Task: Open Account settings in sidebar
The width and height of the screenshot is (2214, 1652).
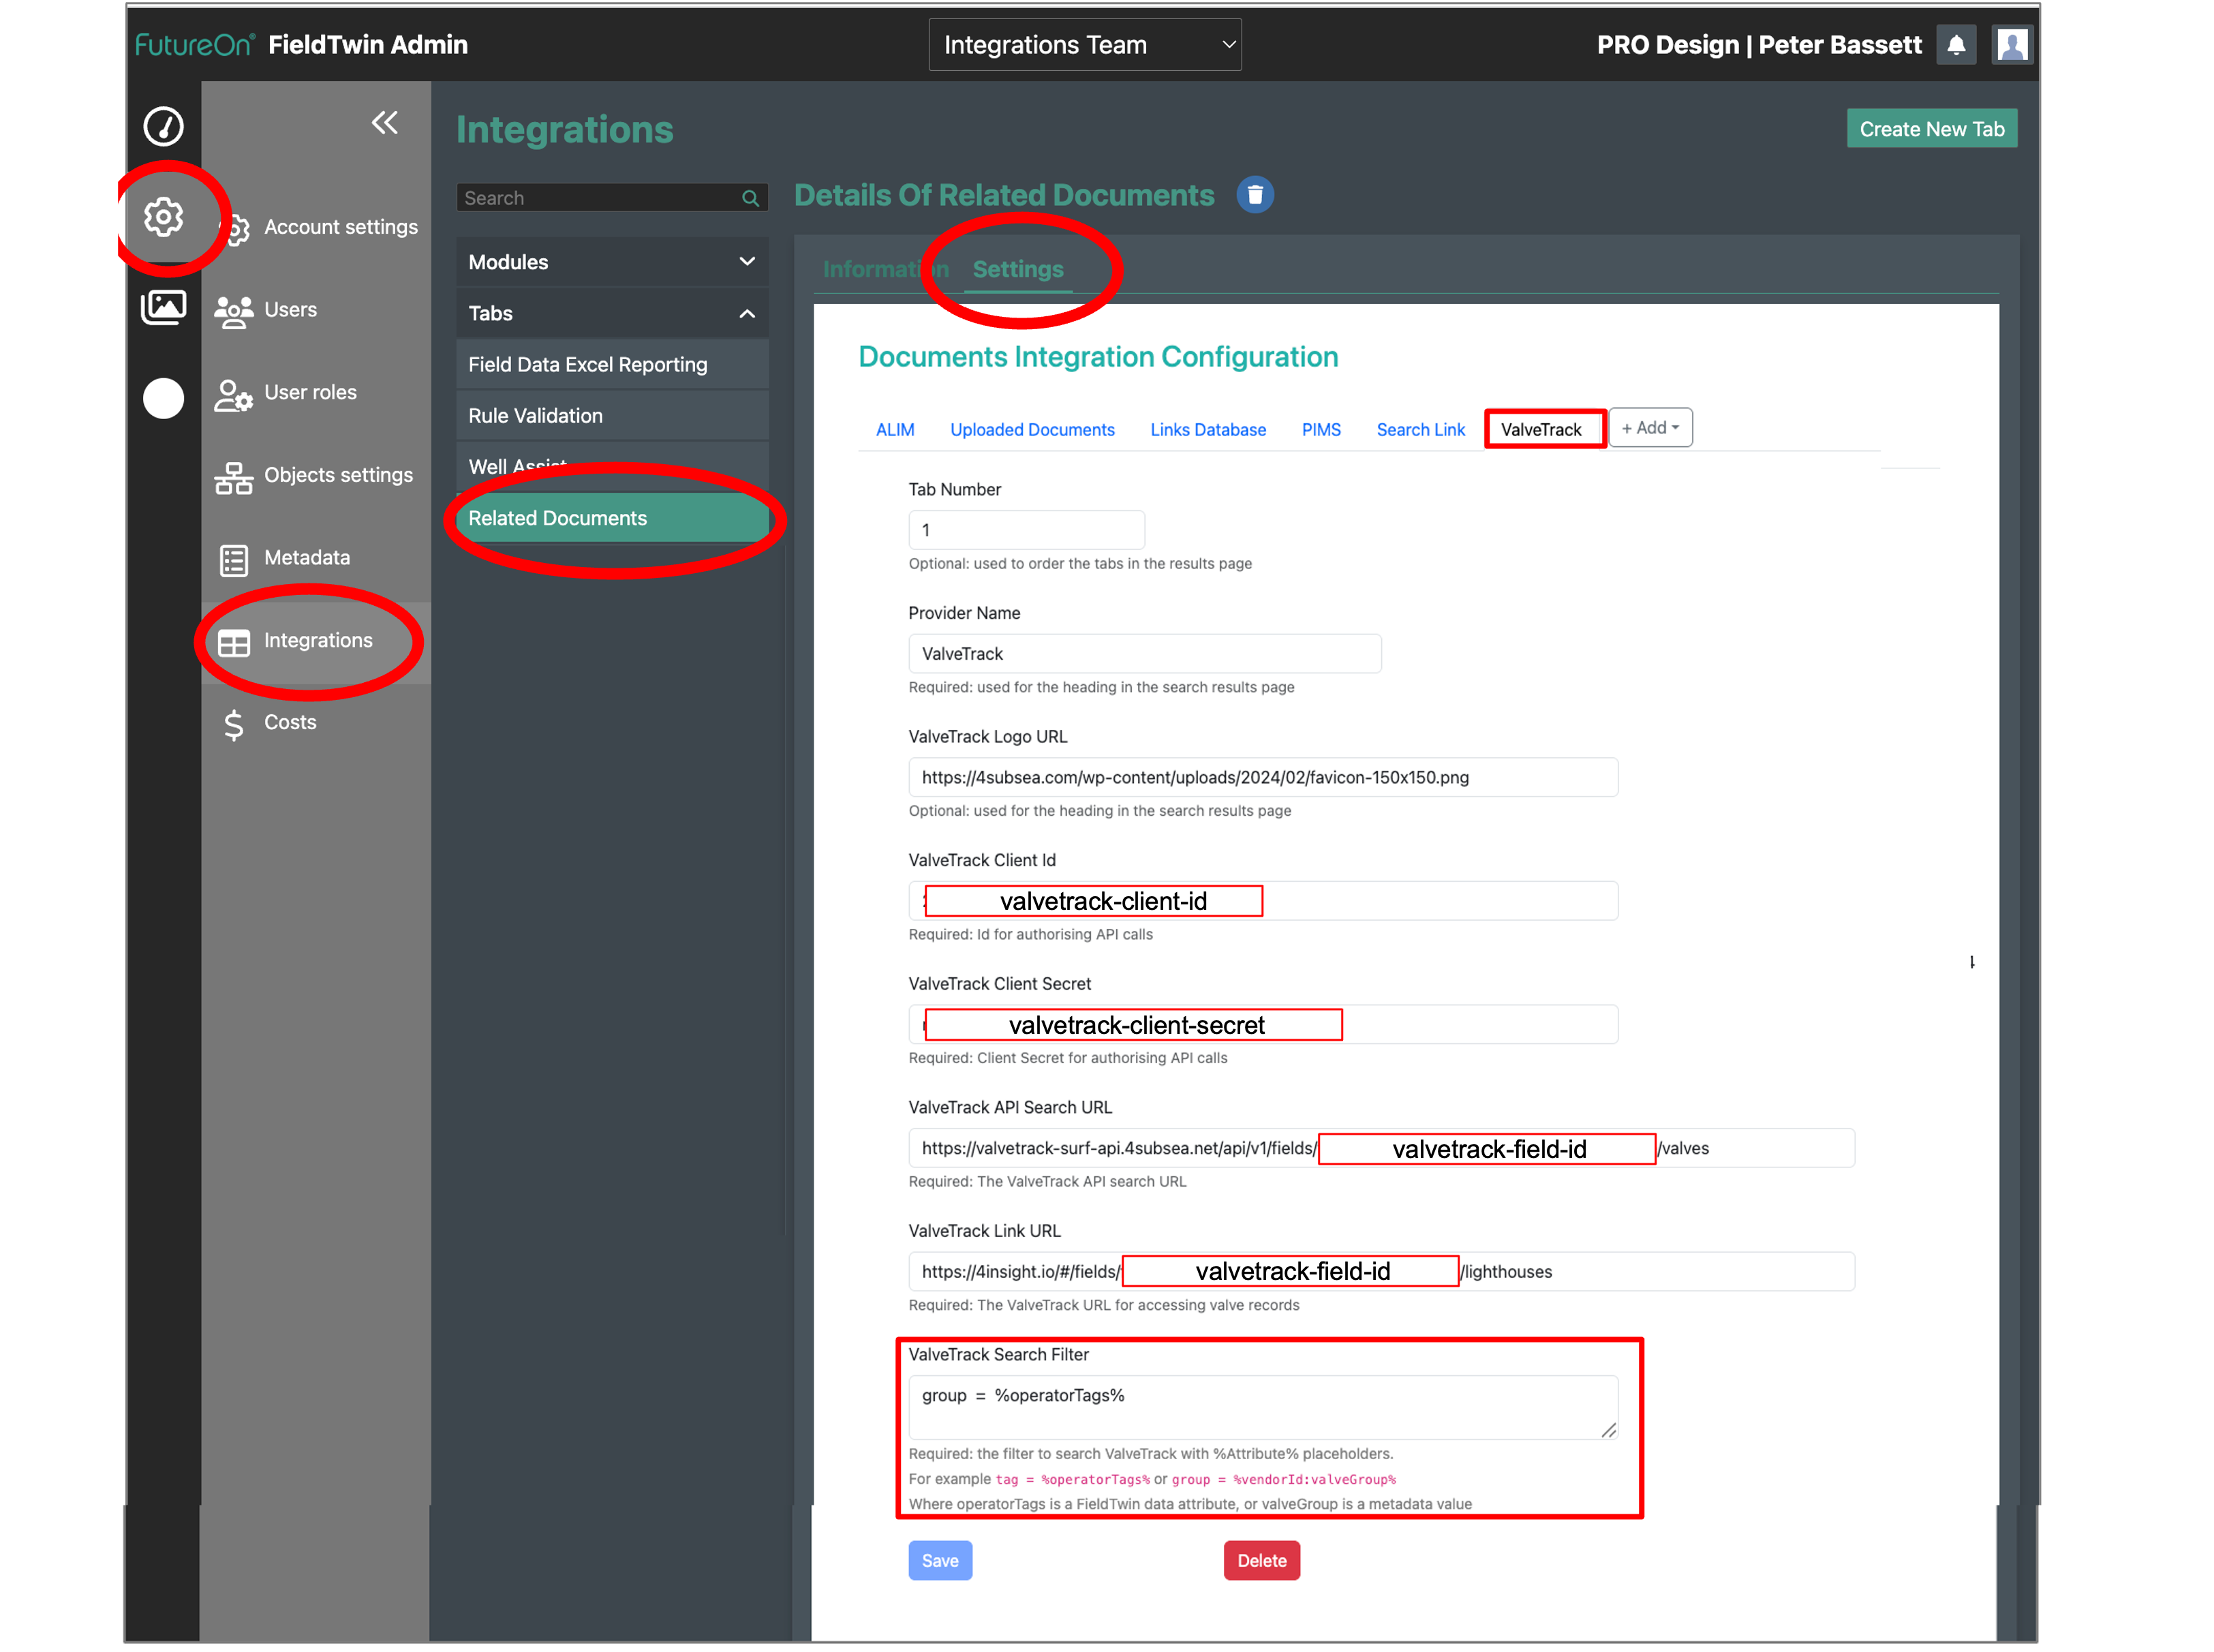Action: pos(340,227)
